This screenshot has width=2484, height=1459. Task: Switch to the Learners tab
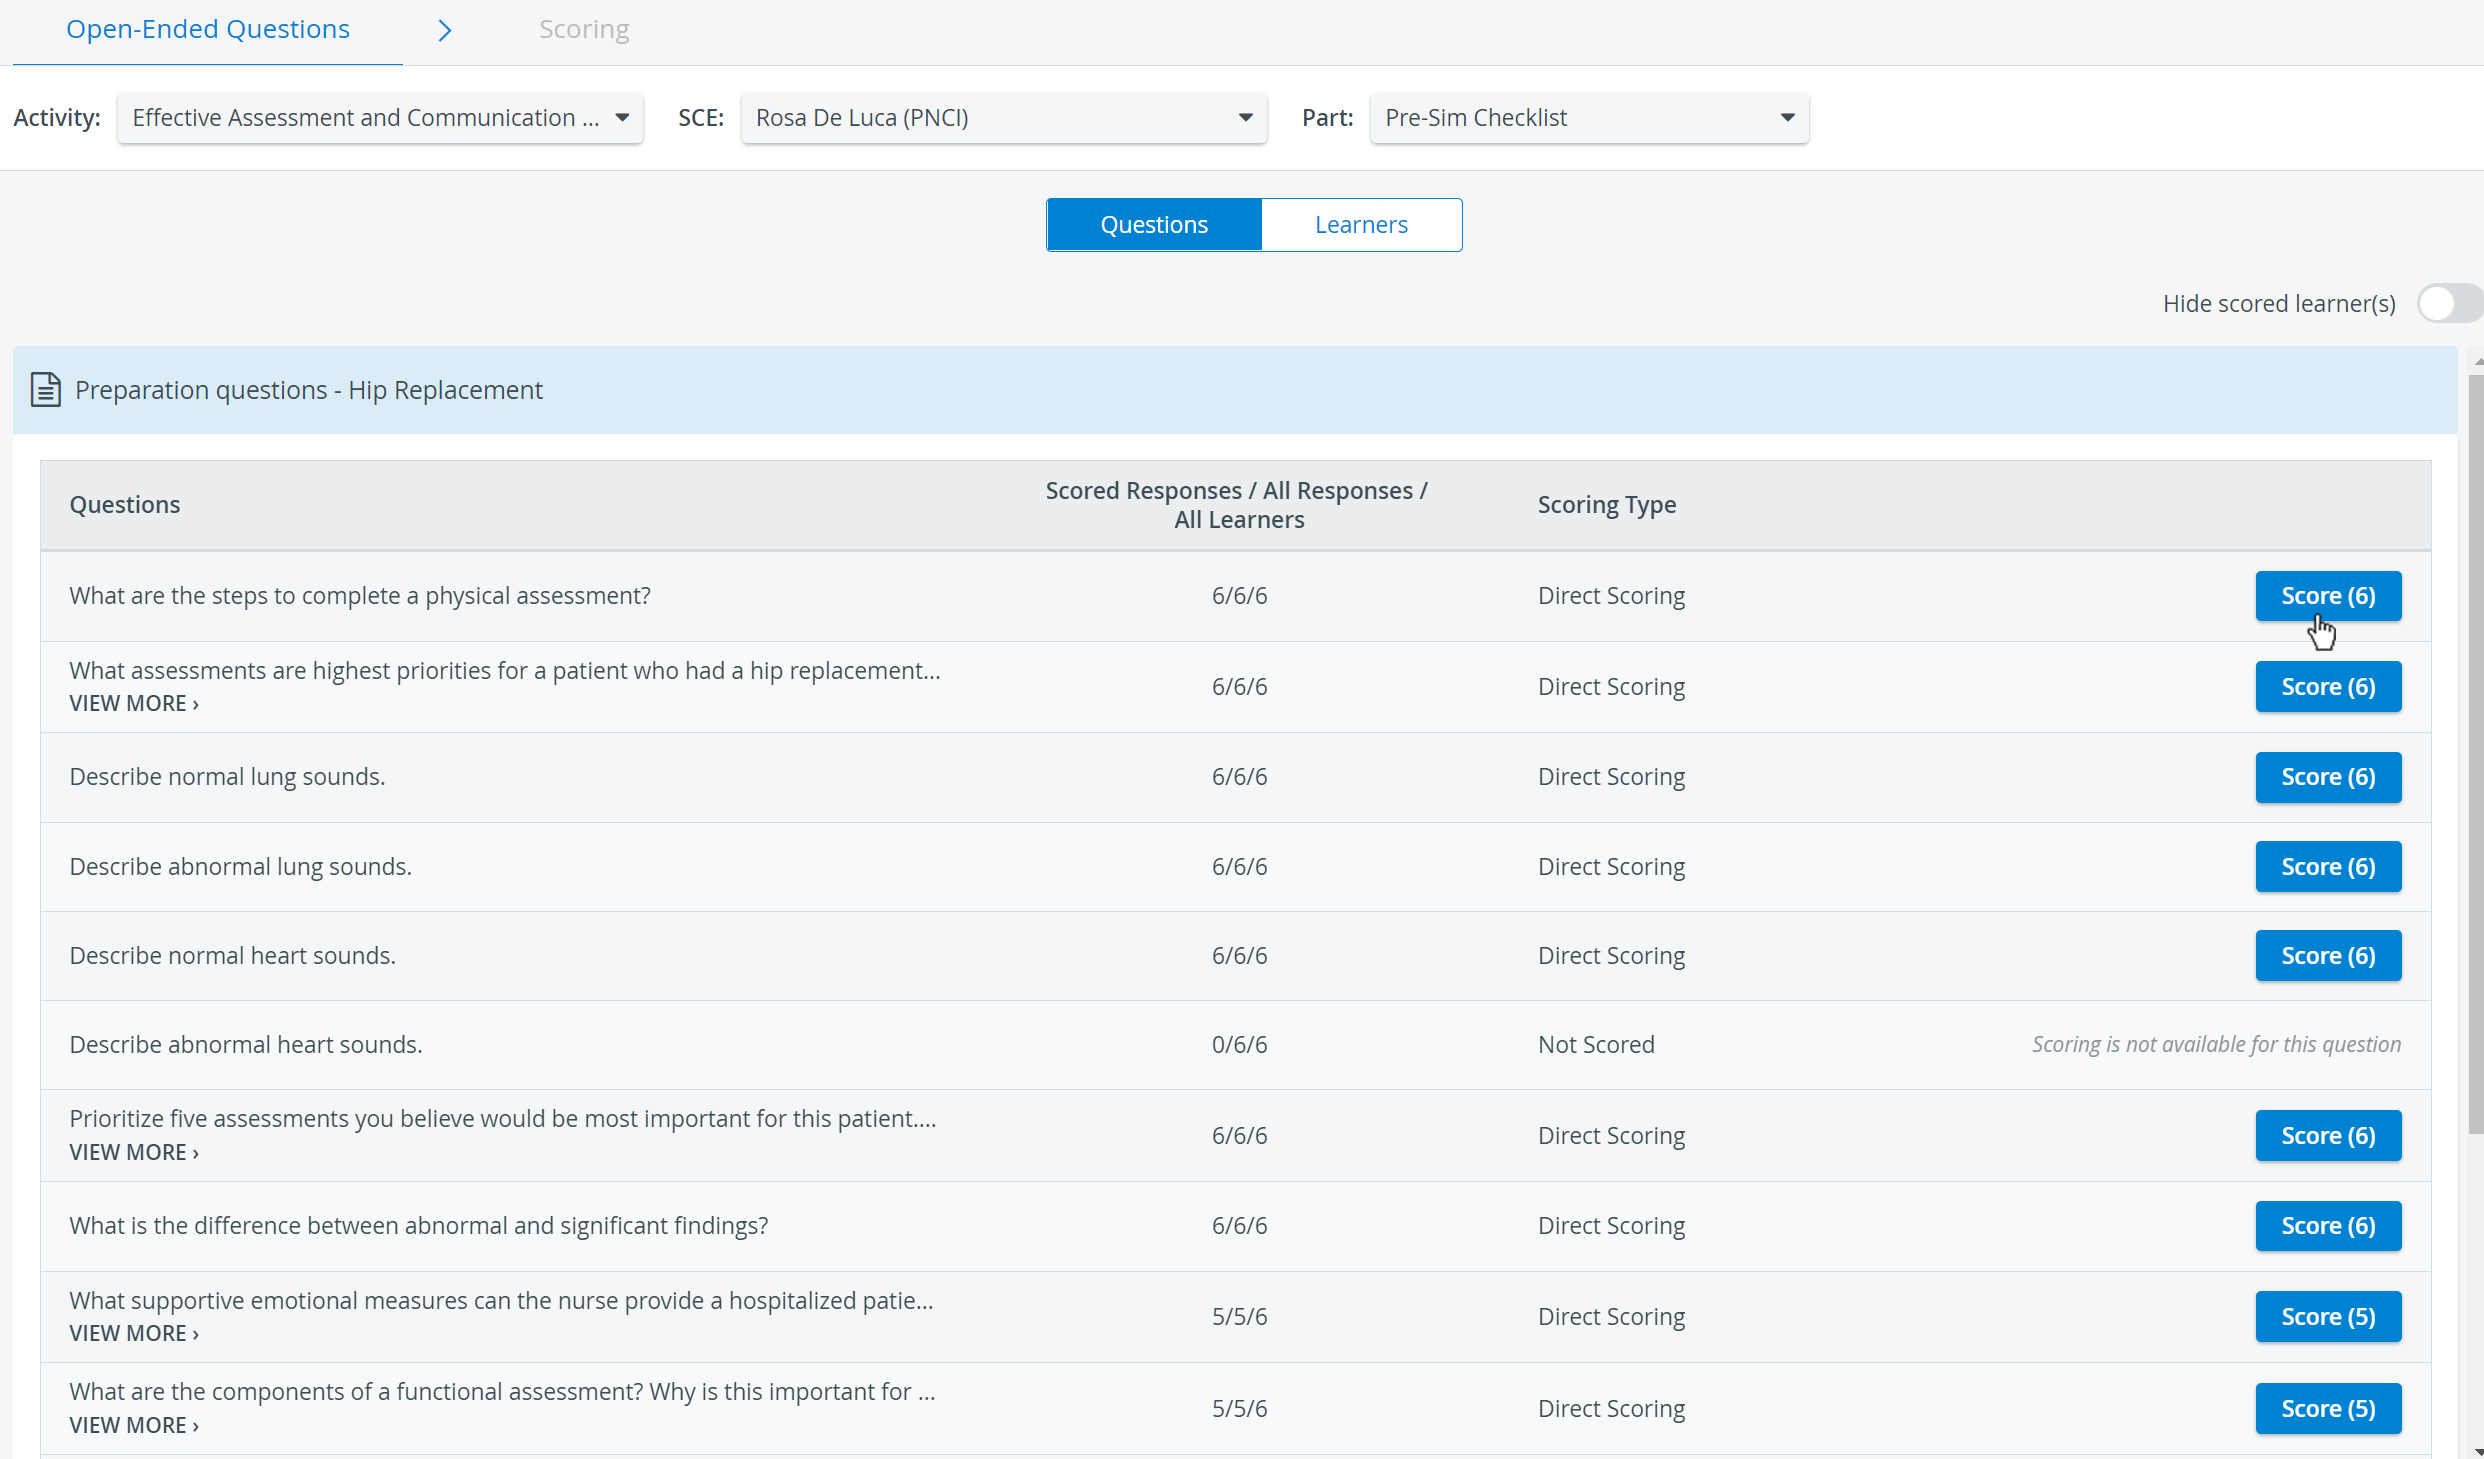coord(1361,225)
